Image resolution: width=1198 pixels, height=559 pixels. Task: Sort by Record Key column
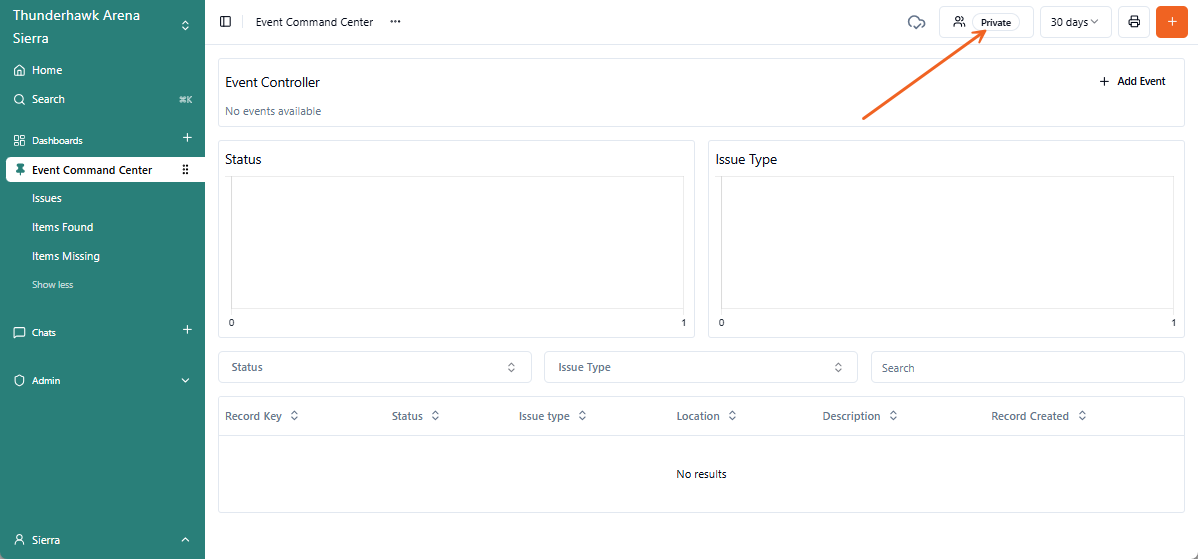point(261,416)
